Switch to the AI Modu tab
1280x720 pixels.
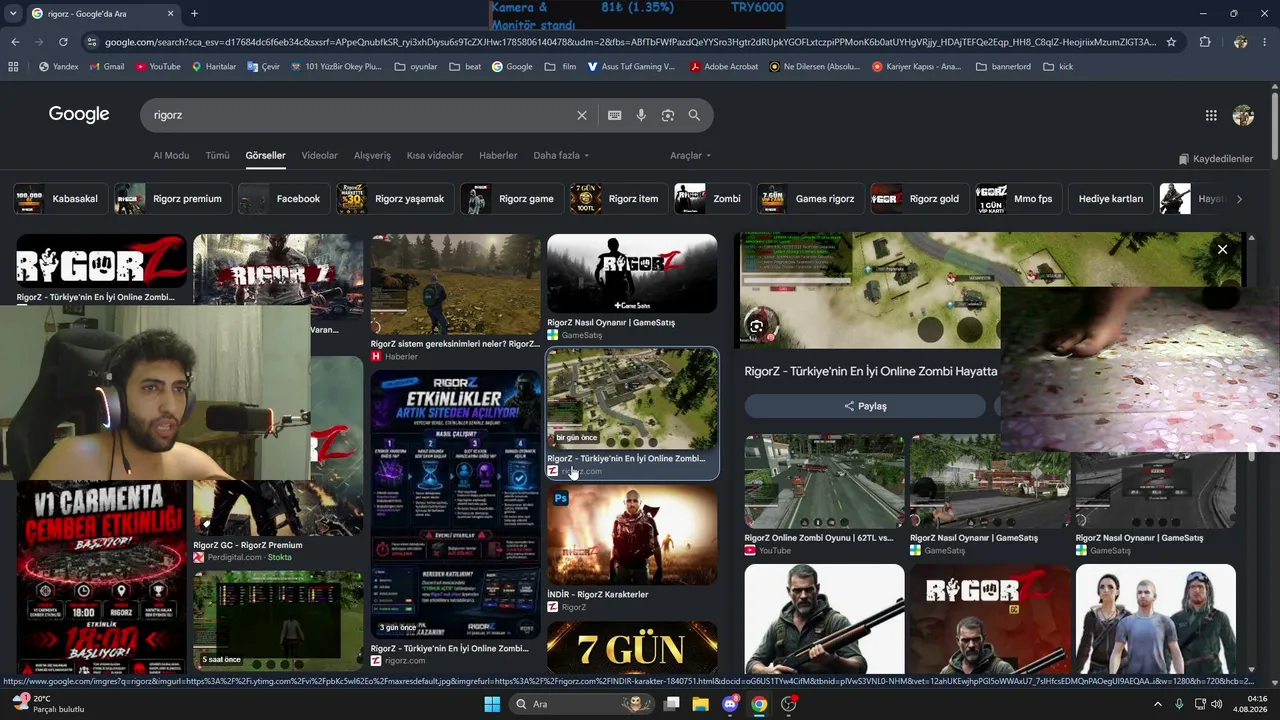tap(171, 156)
